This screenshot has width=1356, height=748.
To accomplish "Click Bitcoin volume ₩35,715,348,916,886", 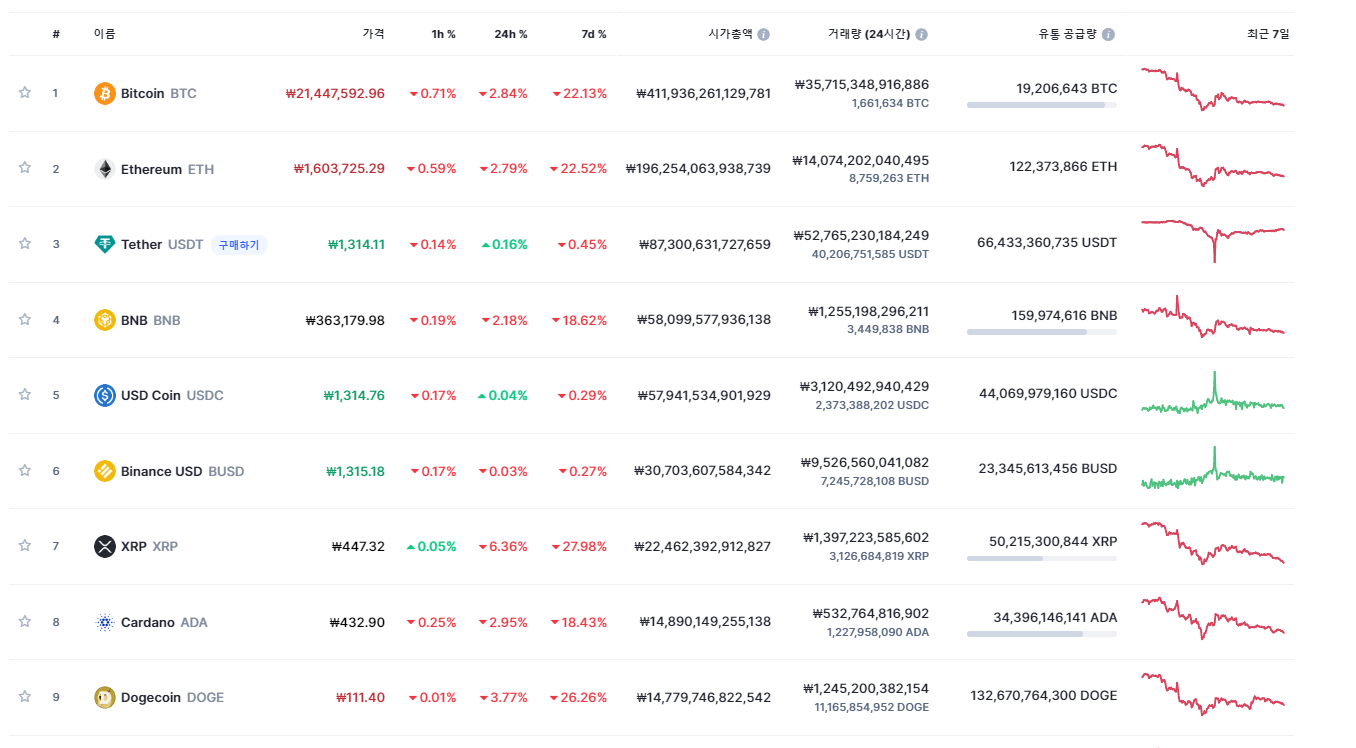I will 862,84.
